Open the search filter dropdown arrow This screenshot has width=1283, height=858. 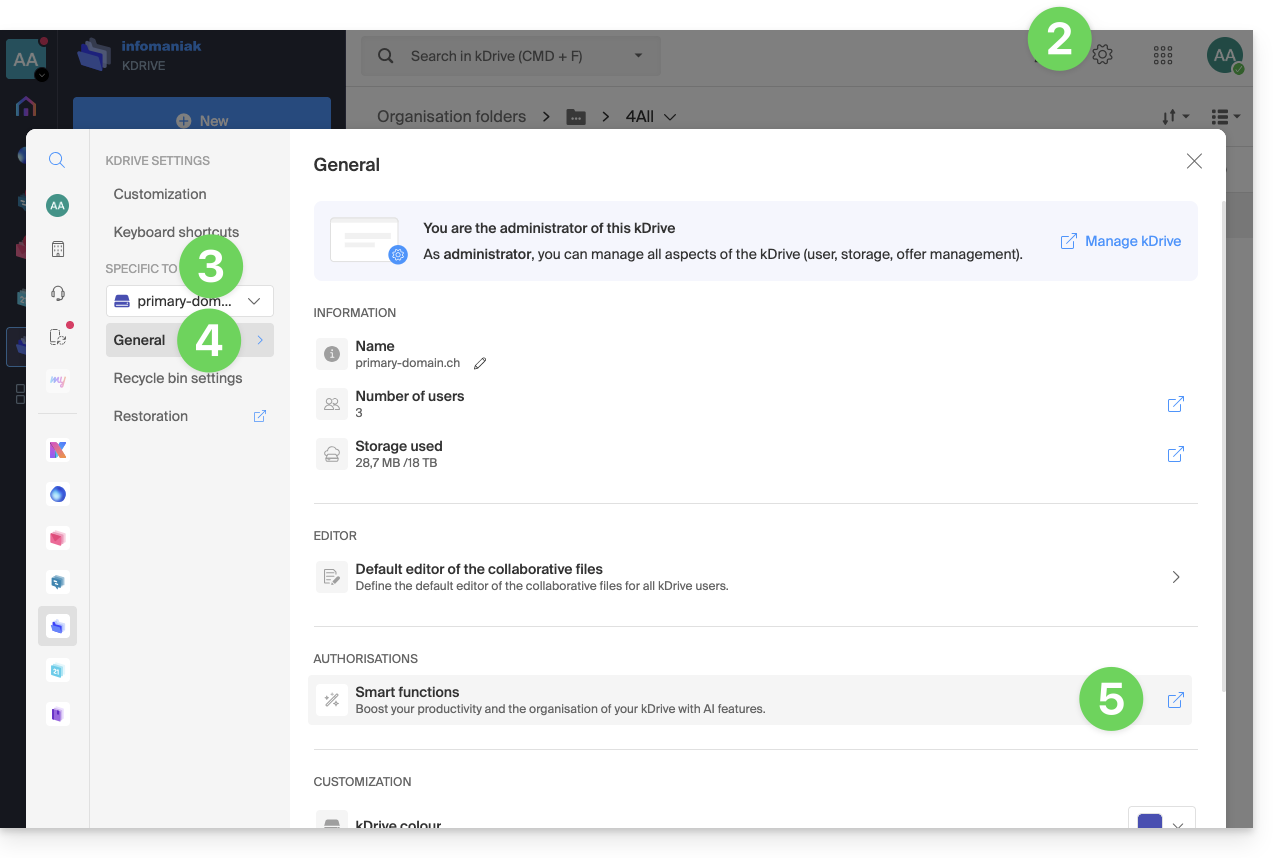[638, 56]
